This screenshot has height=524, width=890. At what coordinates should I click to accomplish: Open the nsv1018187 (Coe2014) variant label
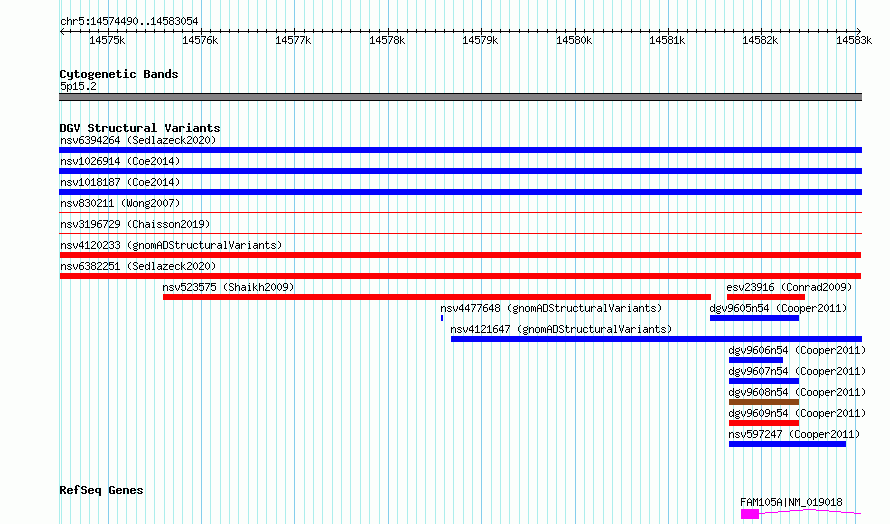120,182
